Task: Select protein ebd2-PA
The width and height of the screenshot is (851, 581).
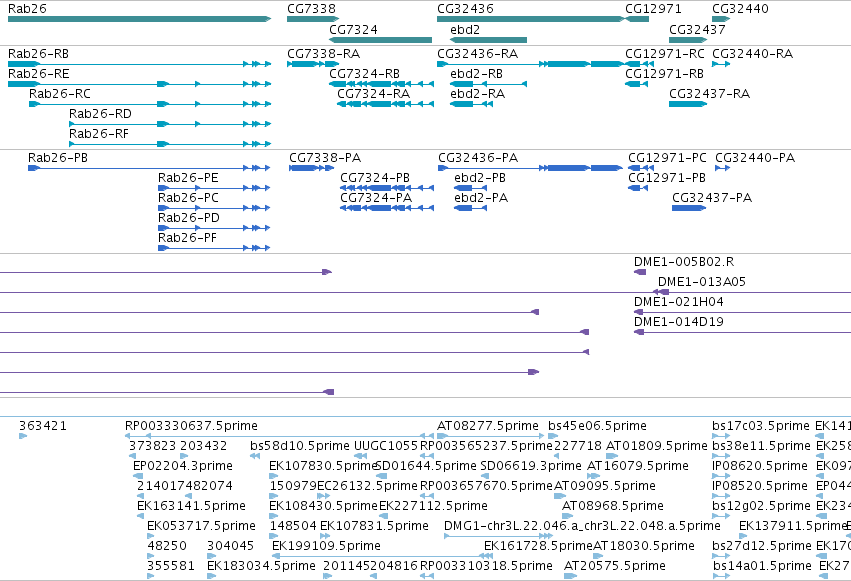Action: pos(471,208)
